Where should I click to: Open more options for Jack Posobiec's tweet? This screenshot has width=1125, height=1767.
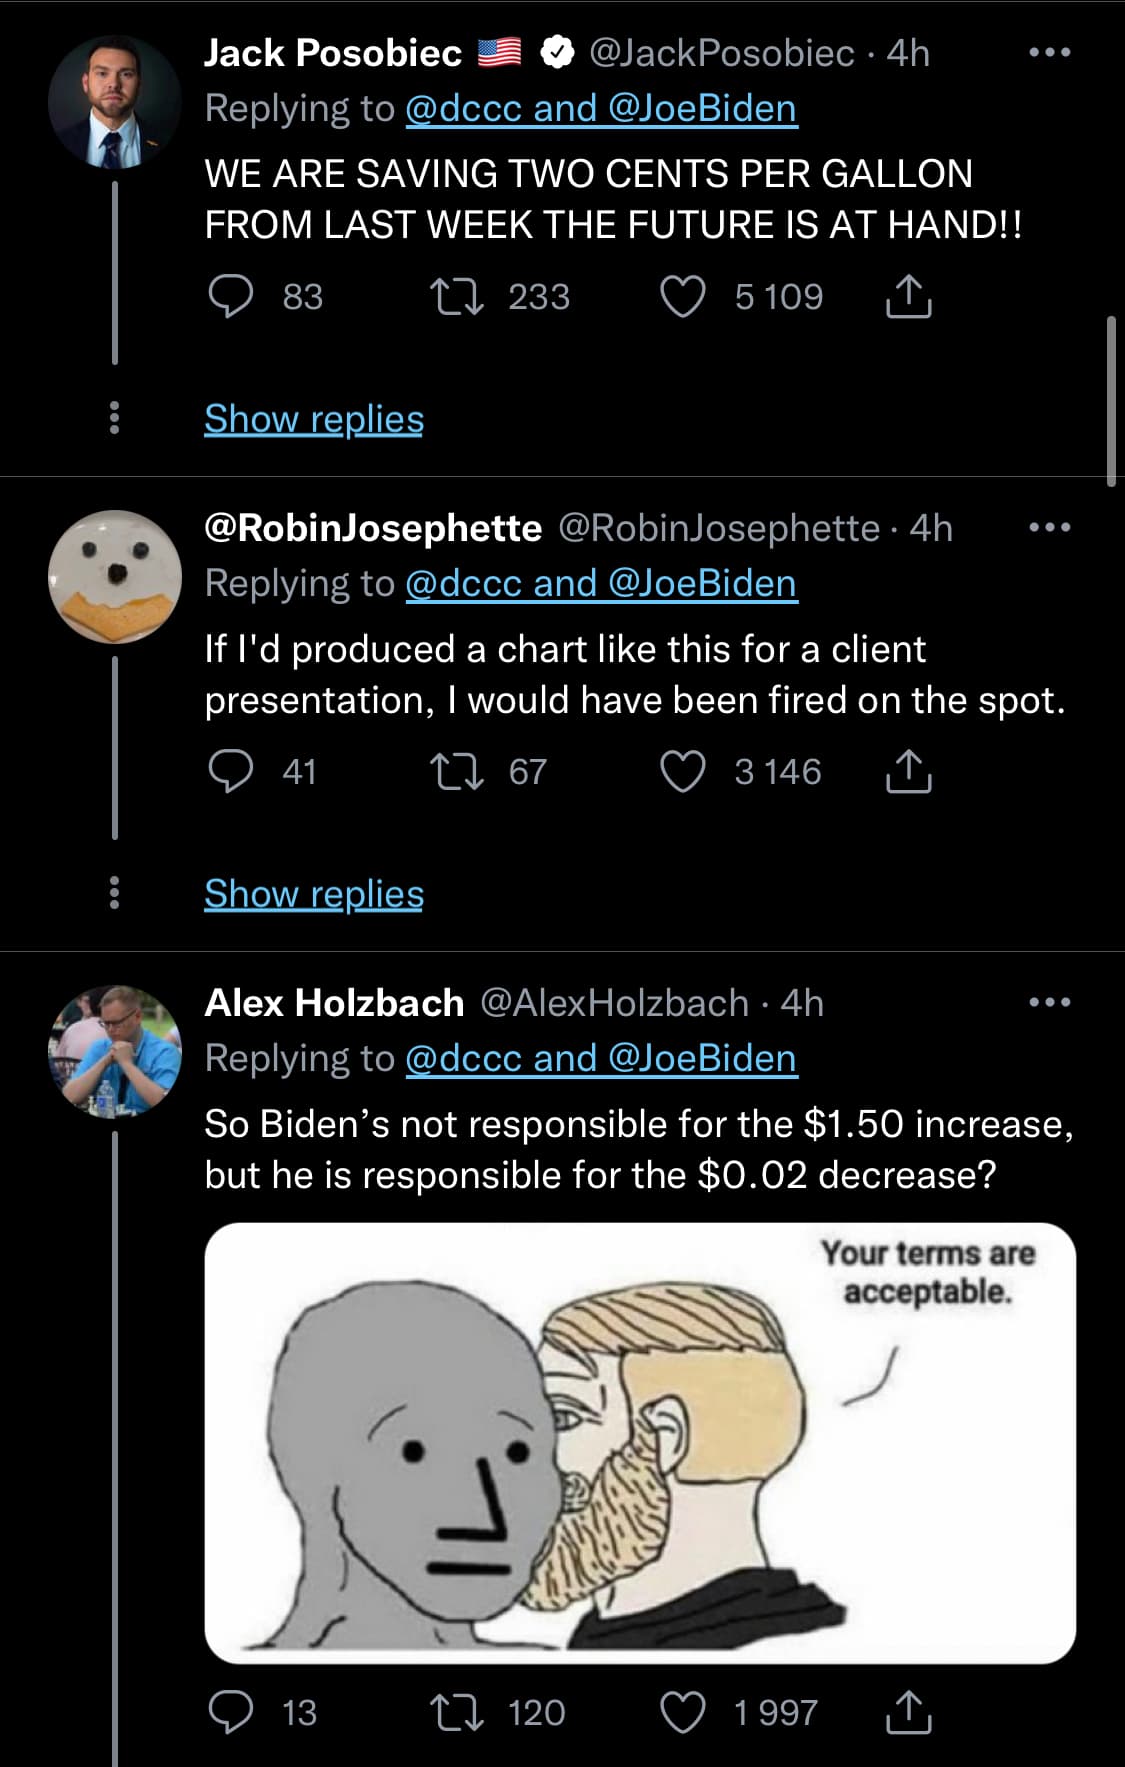click(1050, 52)
